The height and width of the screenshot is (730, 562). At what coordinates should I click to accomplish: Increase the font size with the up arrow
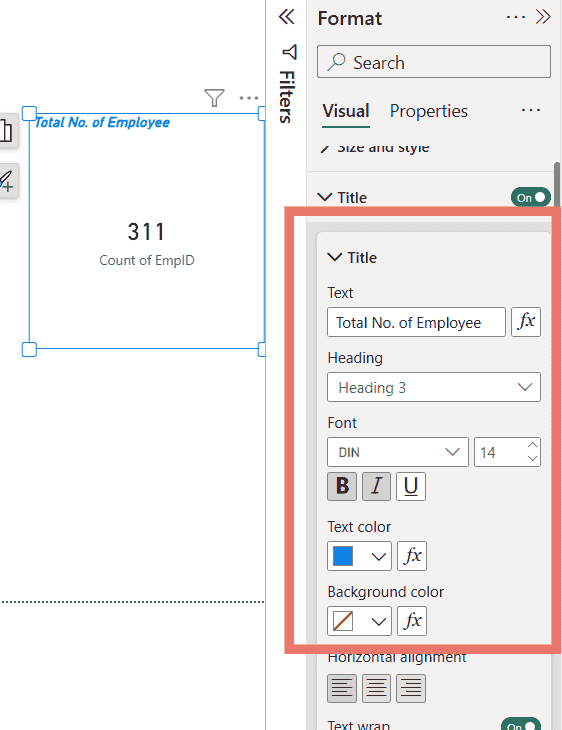[532, 446]
